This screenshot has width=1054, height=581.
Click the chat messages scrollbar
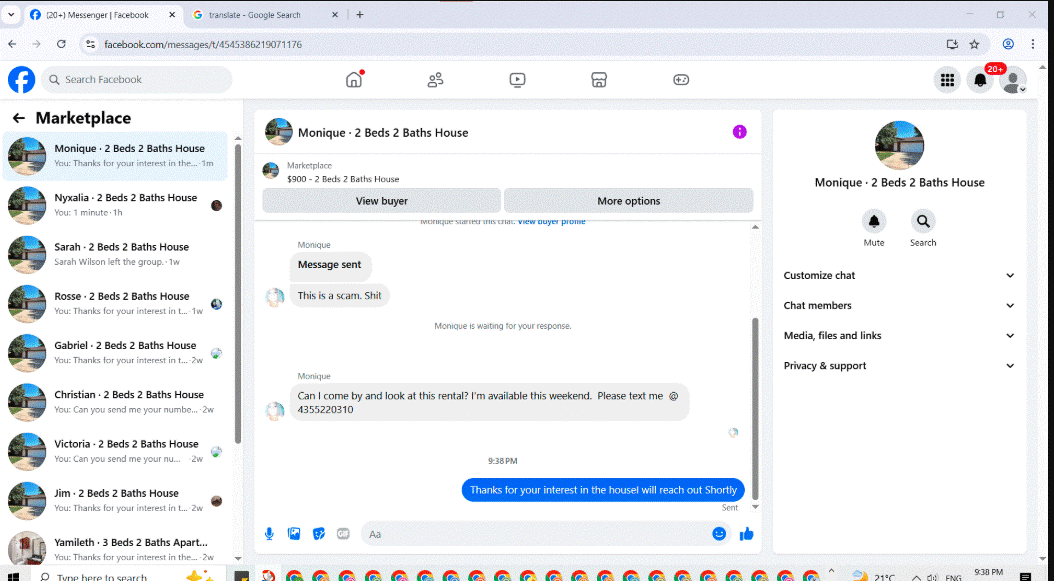click(755, 408)
